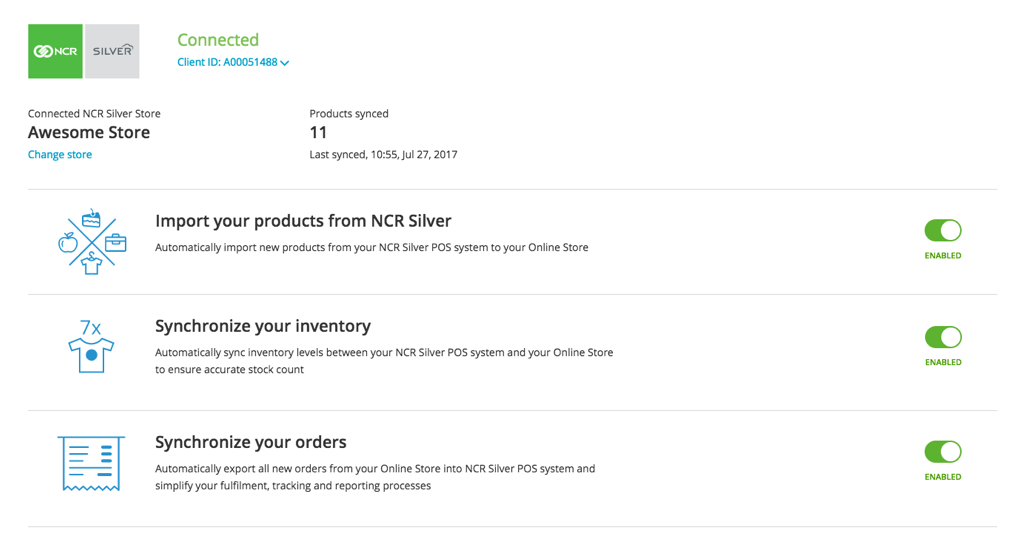Click the Last synced timestamp text
This screenshot has height=538, width=1024.
[383, 155]
